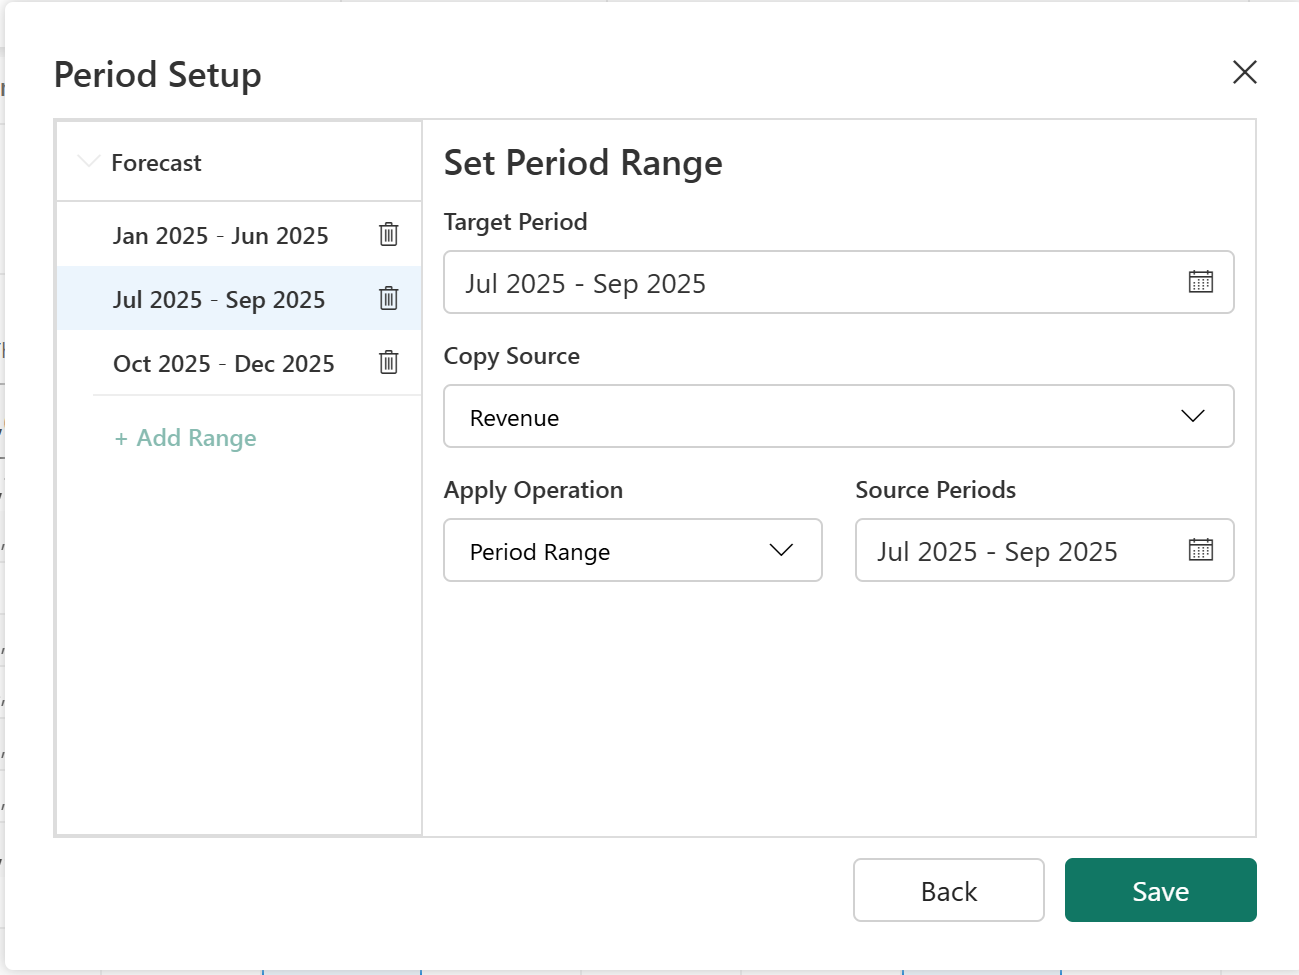Image resolution: width=1299 pixels, height=975 pixels.
Task: Select the Oct 2025 - Dec 2025 range
Action: pos(223,364)
